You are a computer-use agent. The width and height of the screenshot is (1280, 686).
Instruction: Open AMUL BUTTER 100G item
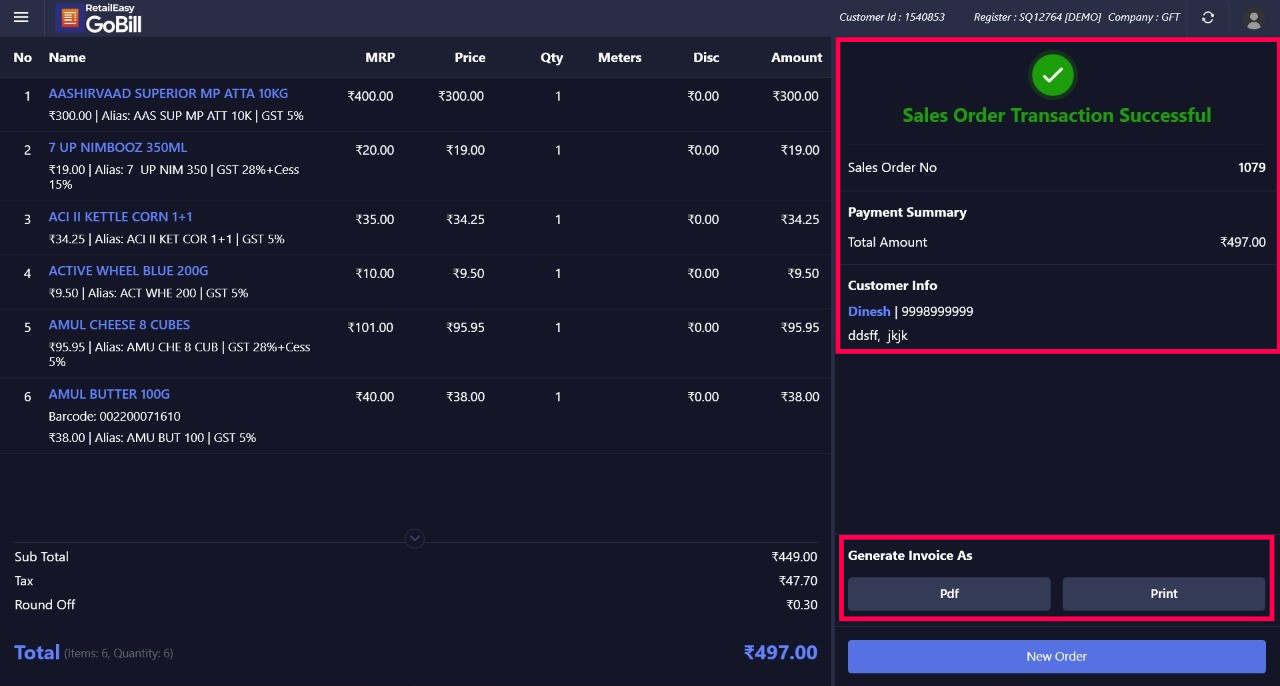coord(109,393)
